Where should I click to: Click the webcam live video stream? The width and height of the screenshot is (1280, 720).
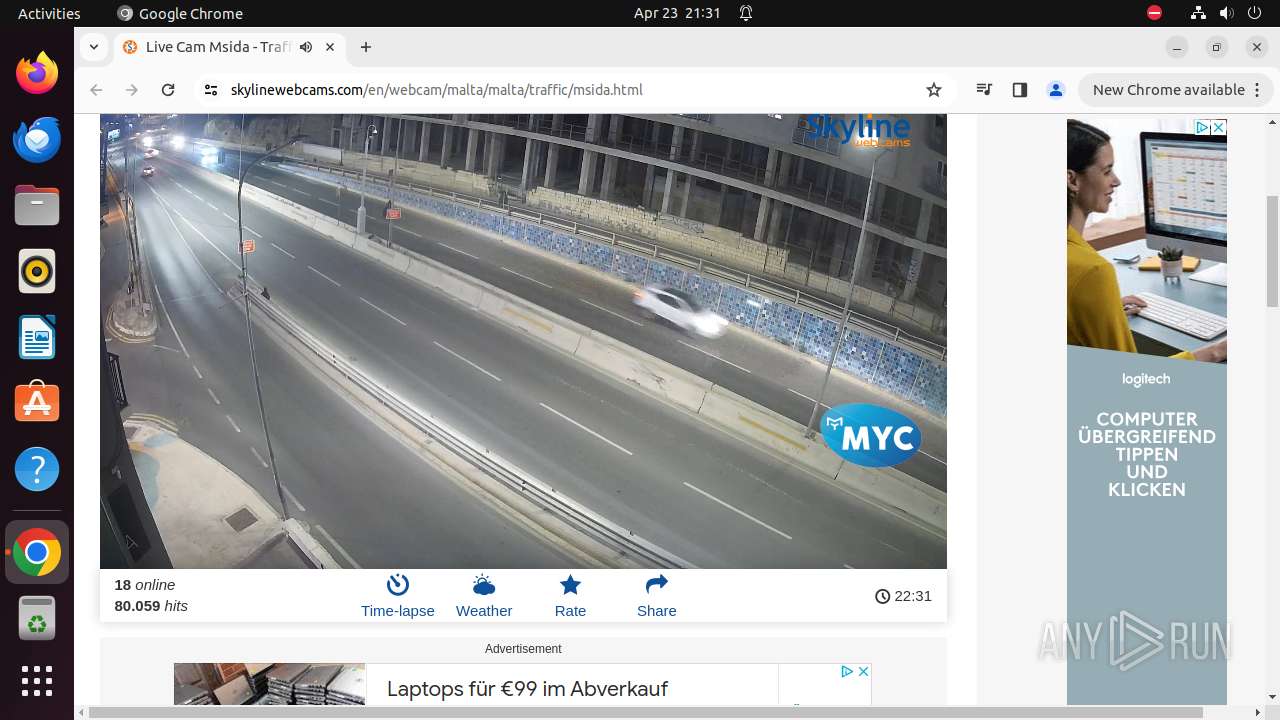[x=523, y=341]
